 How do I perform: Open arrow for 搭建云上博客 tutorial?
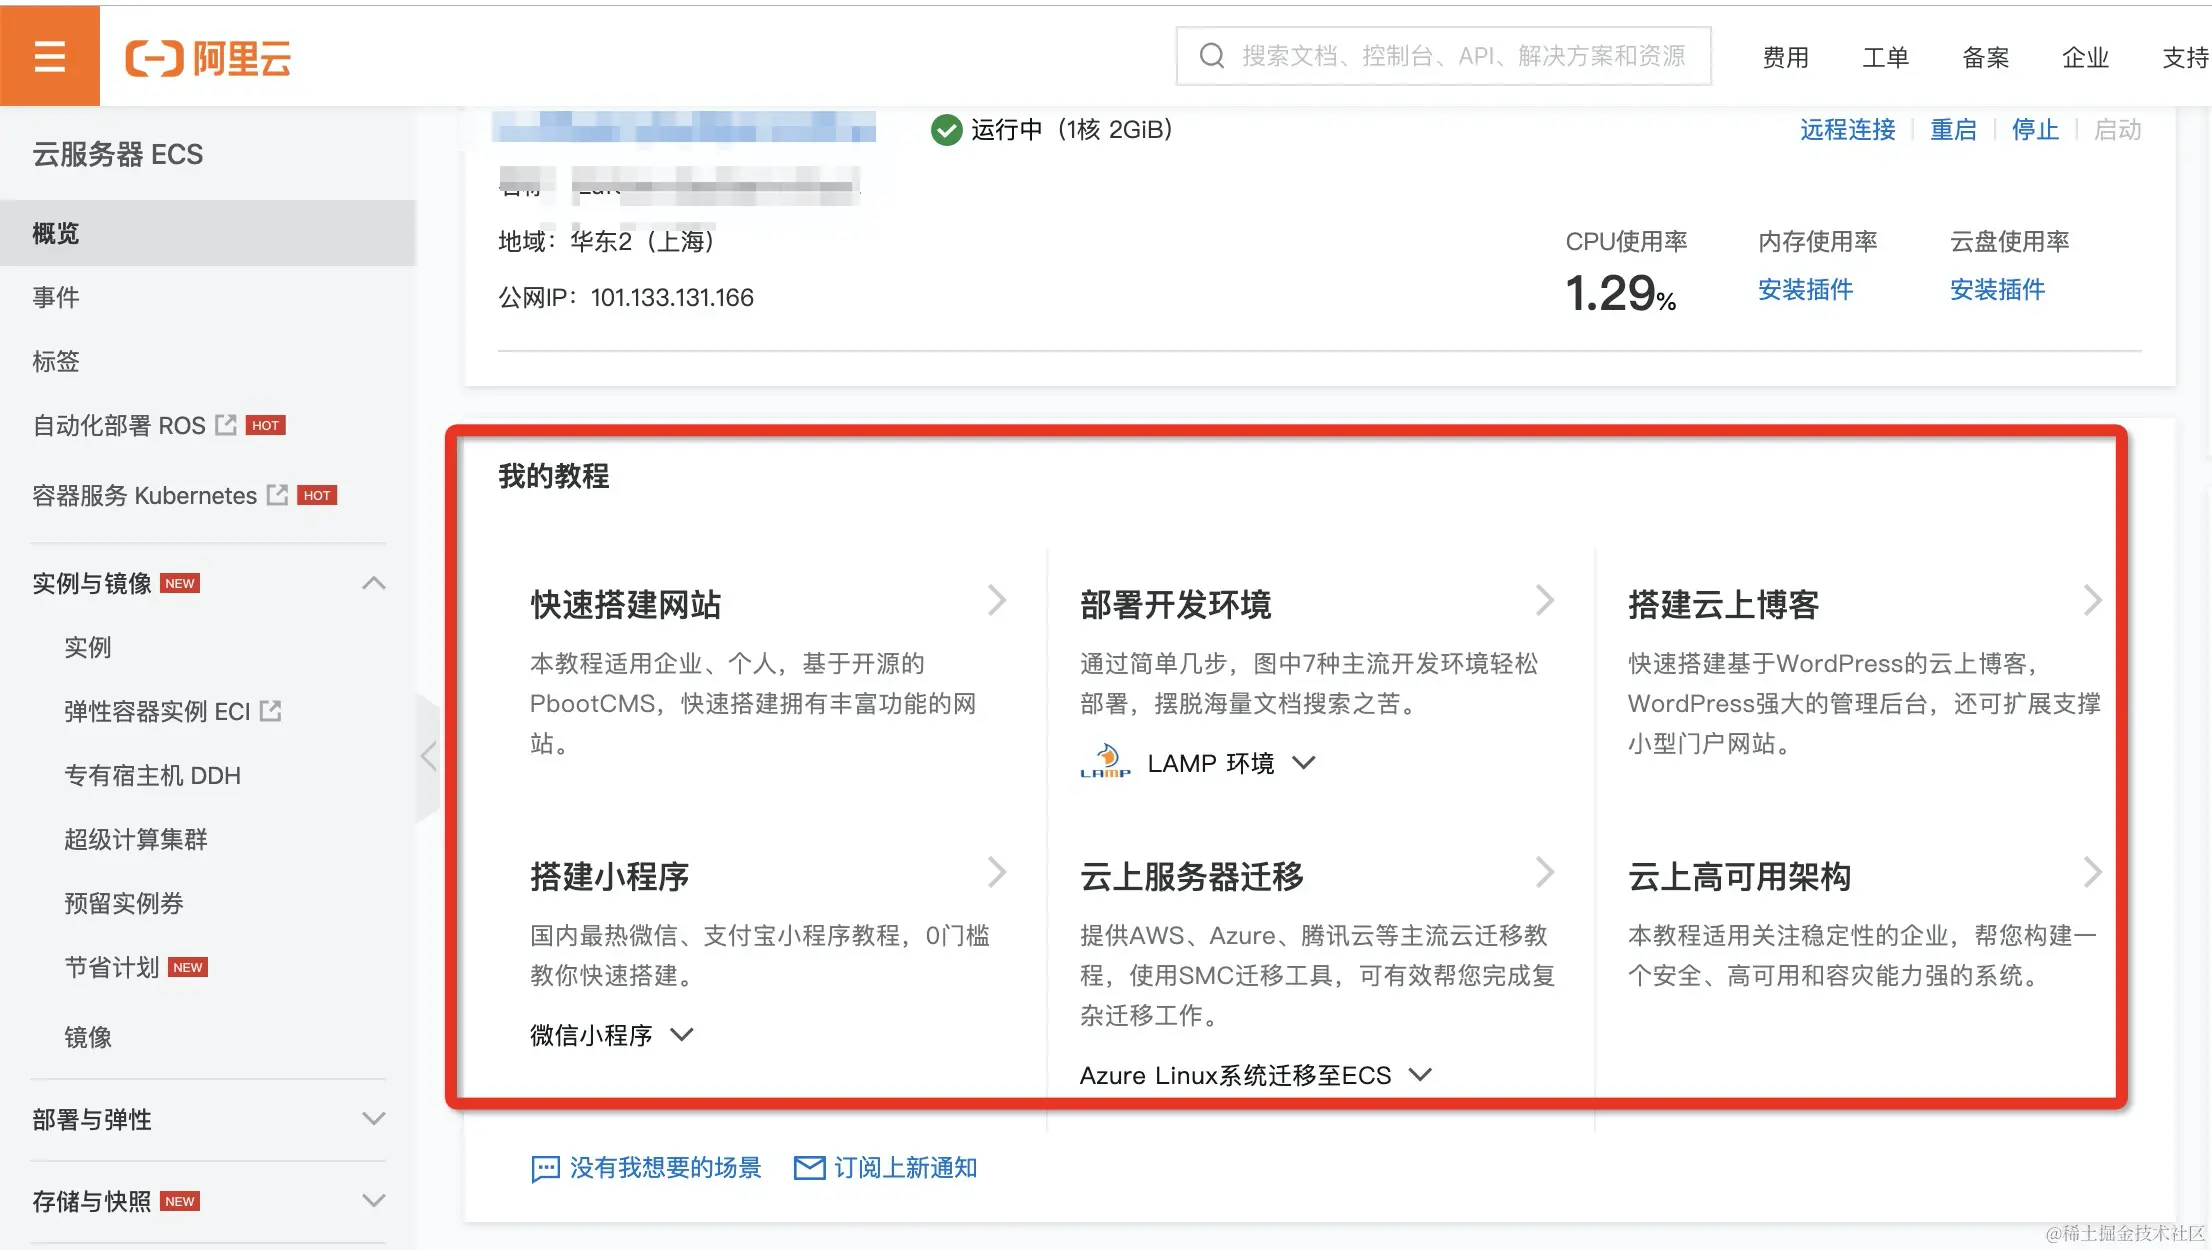click(x=2092, y=600)
